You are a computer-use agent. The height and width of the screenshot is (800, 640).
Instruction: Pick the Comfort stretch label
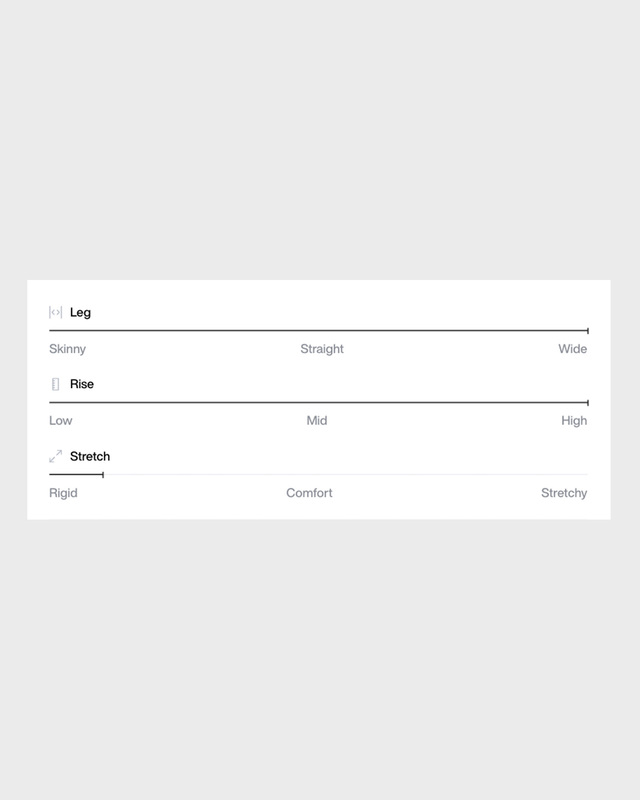[309, 493]
